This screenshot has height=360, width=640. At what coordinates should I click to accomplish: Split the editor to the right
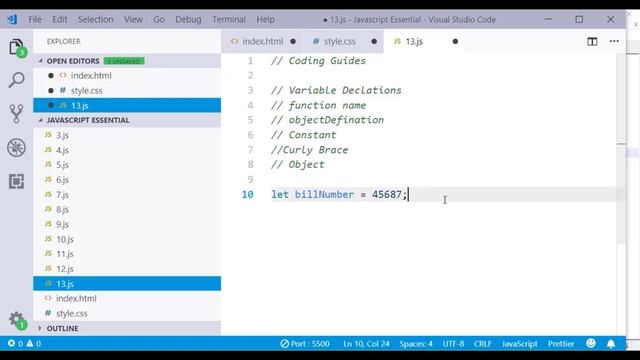coord(592,41)
